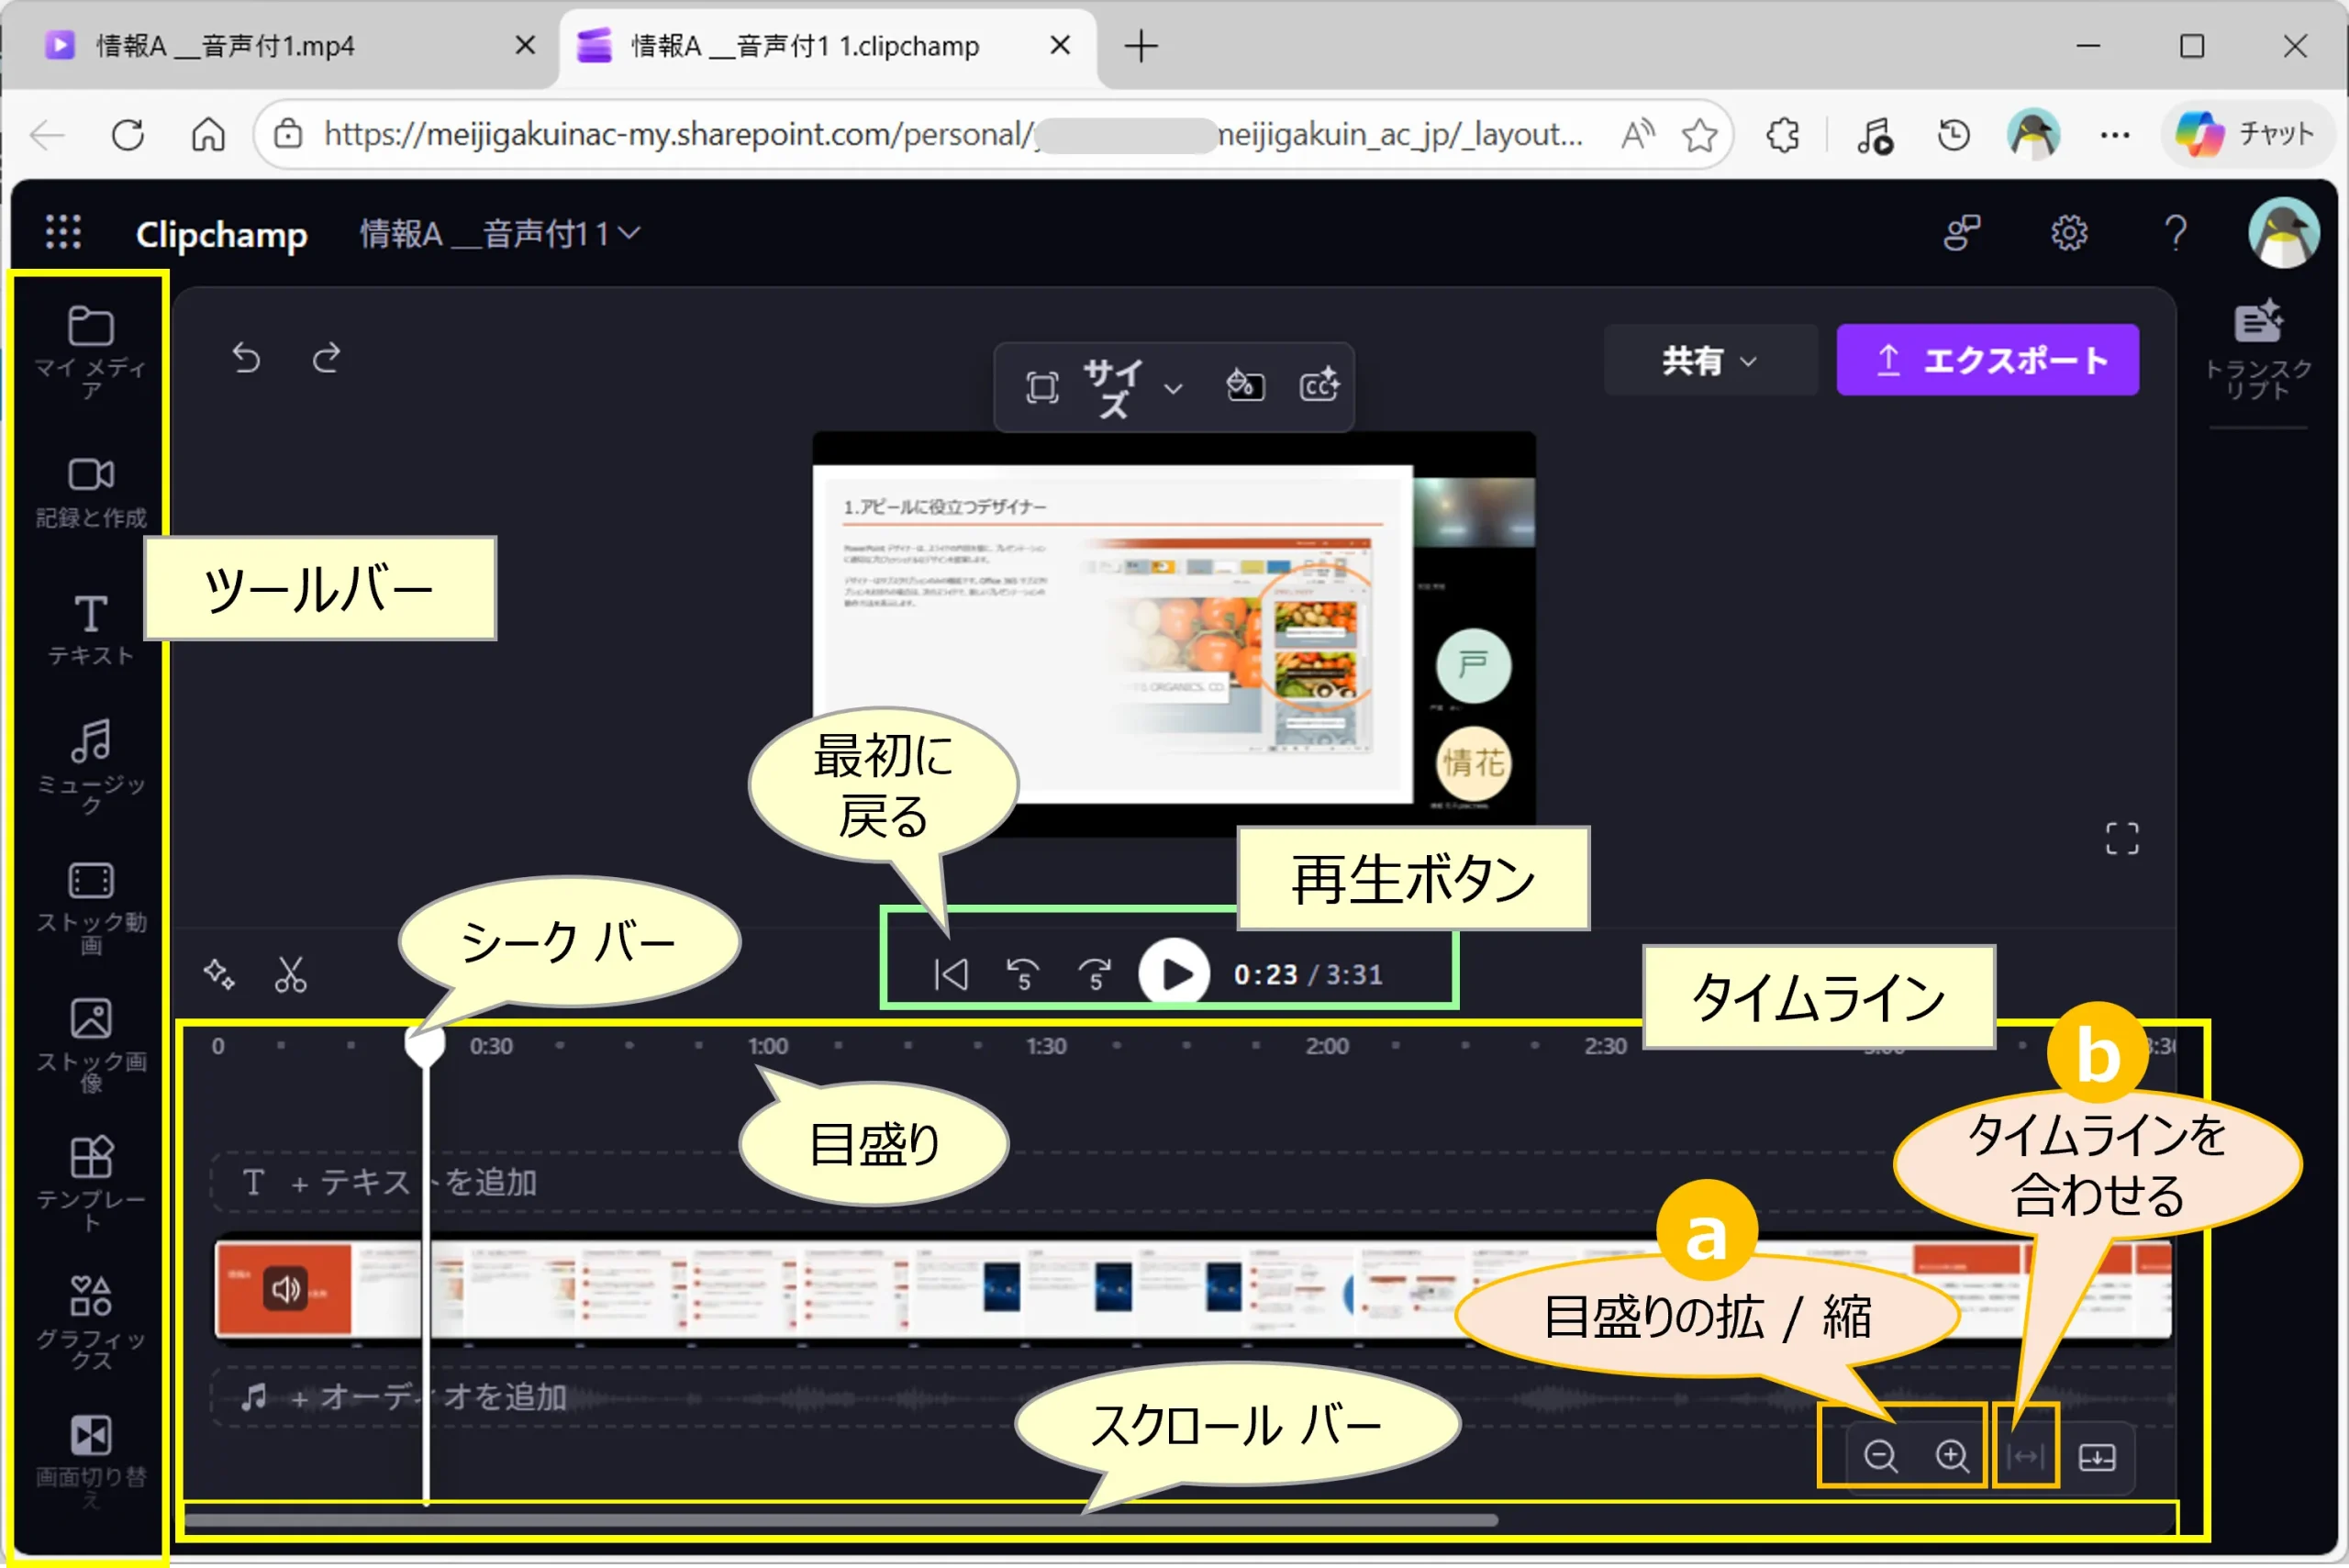Click the scissors split tool
This screenshot has height=1568, width=2349.
(290, 974)
